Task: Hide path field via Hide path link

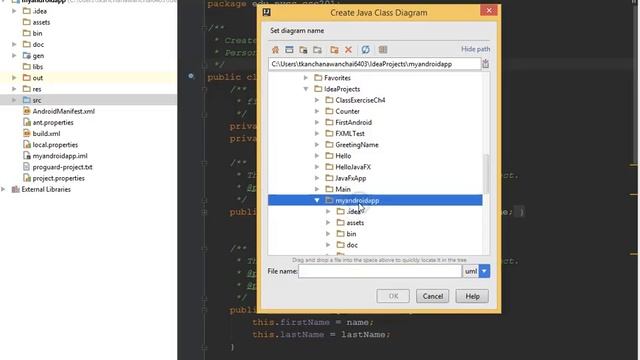Action: pos(476,49)
